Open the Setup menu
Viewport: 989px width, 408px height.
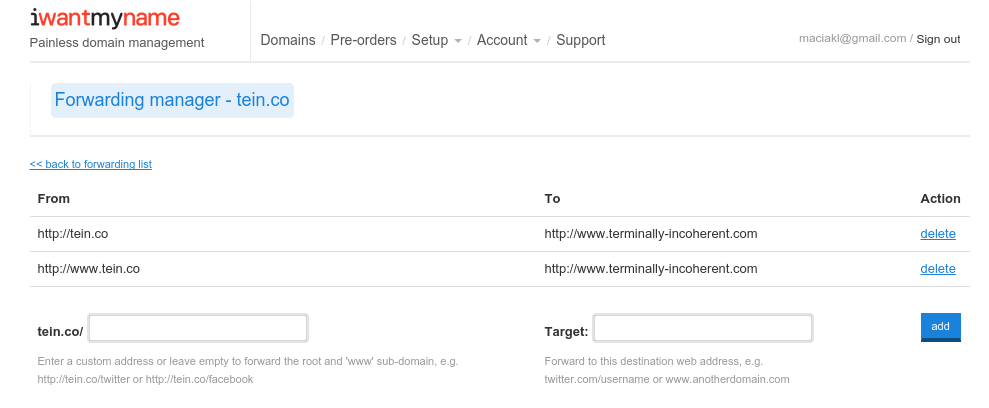click(x=429, y=40)
